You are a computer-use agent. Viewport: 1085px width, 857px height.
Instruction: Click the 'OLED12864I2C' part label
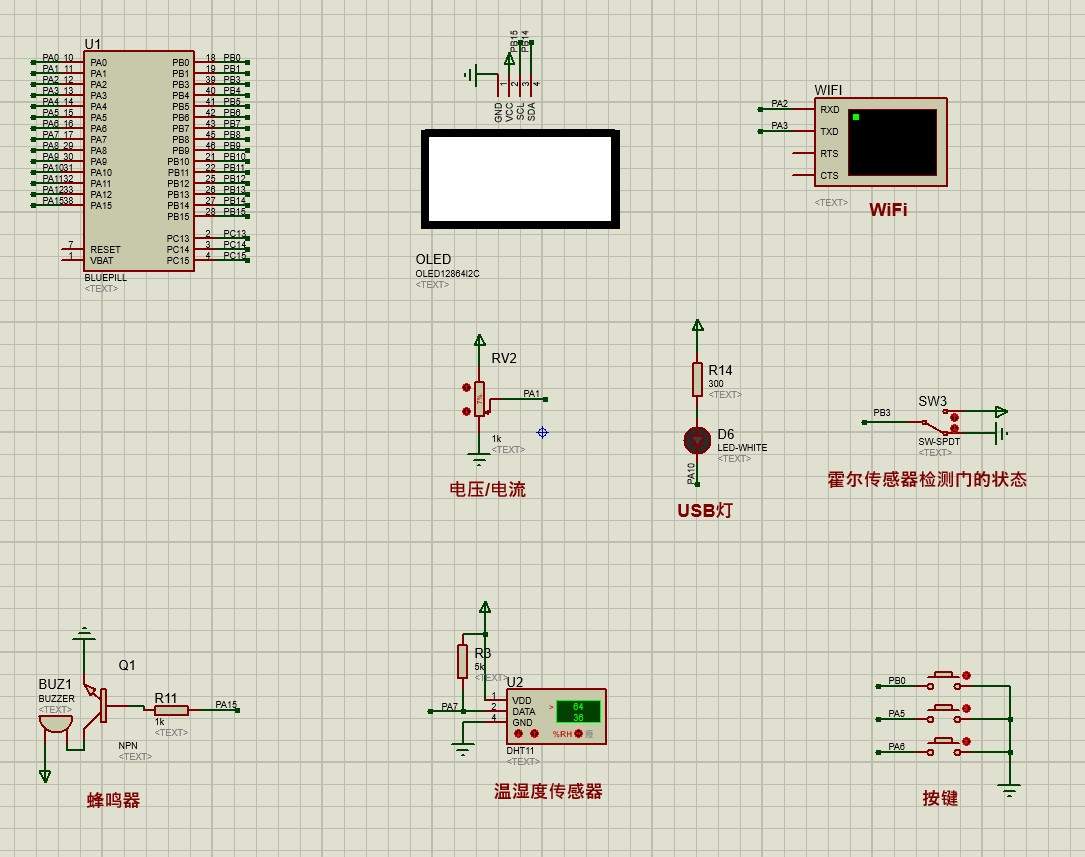pyautogui.click(x=447, y=273)
